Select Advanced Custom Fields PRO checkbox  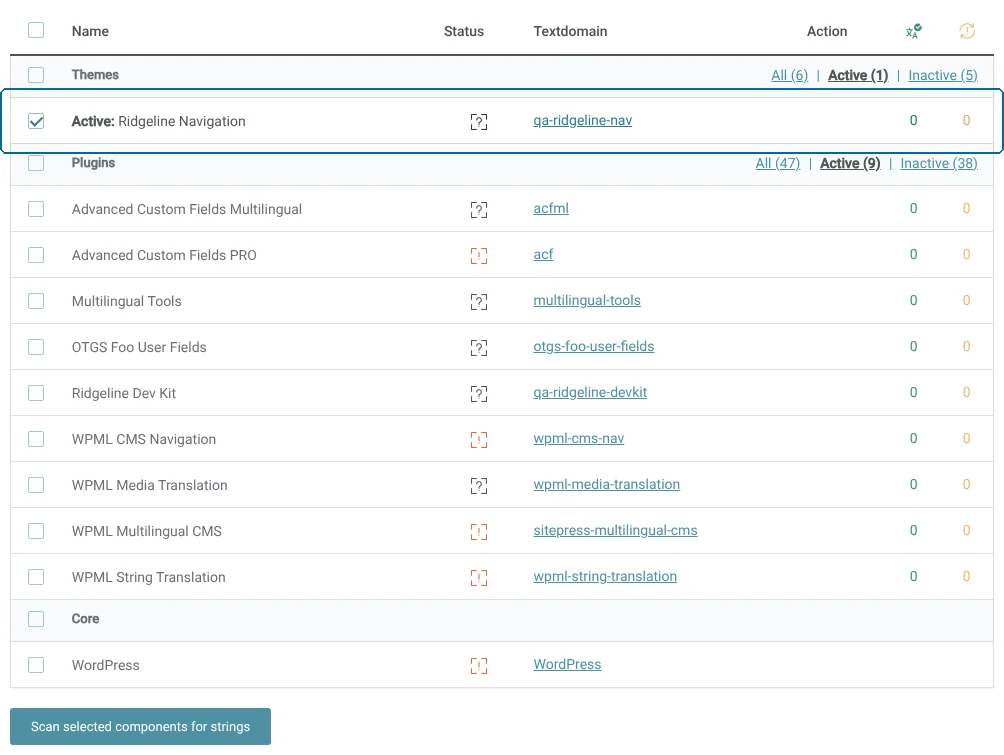click(x=36, y=255)
